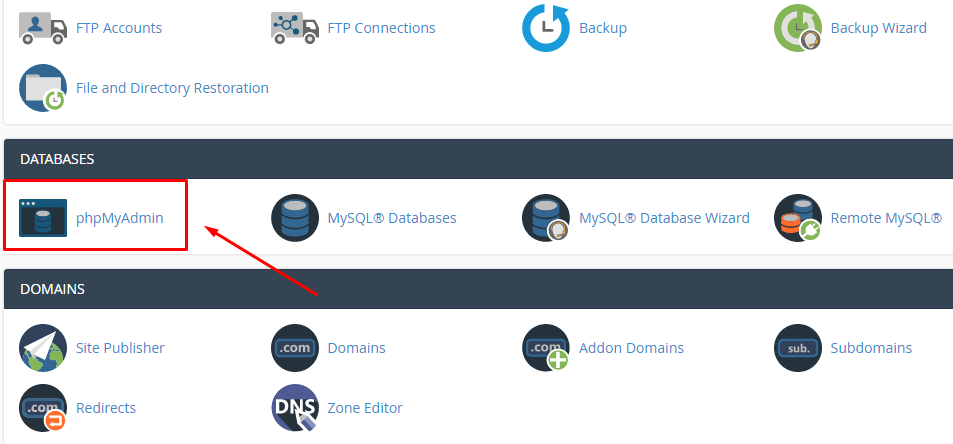Open the phpMyAdmin window icon
This screenshot has height=444, width=953.
point(43,217)
